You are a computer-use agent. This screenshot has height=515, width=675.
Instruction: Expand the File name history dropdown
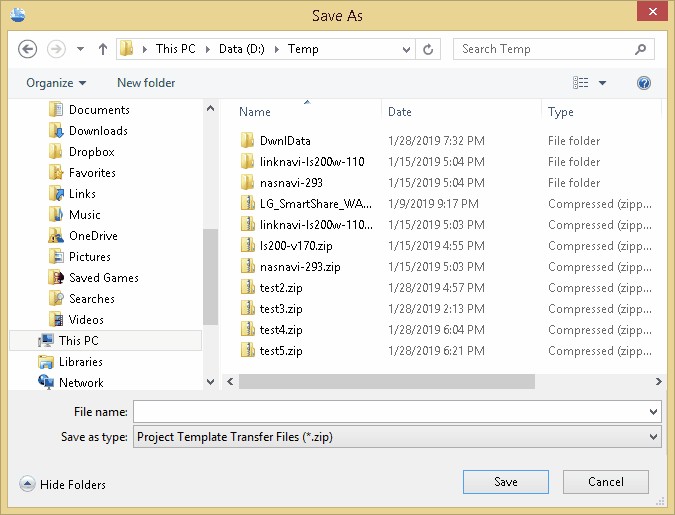pos(653,412)
